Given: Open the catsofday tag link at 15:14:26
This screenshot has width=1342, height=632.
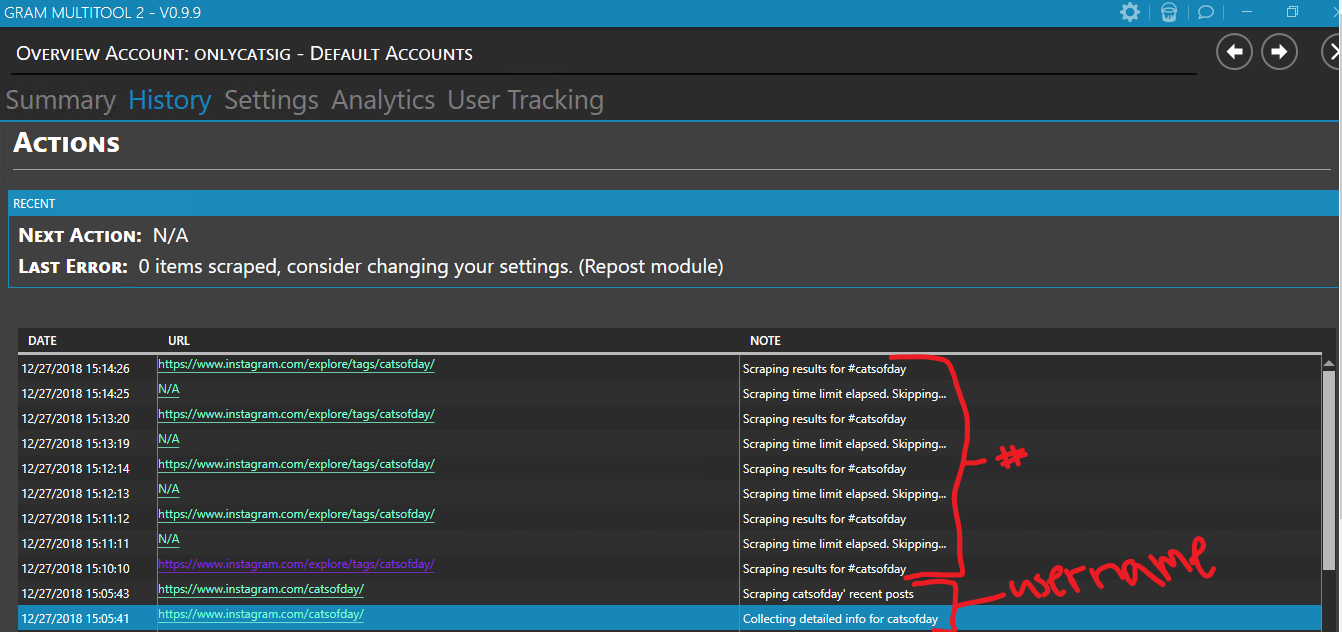Looking at the screenshot, I should [x=296, y=365].
